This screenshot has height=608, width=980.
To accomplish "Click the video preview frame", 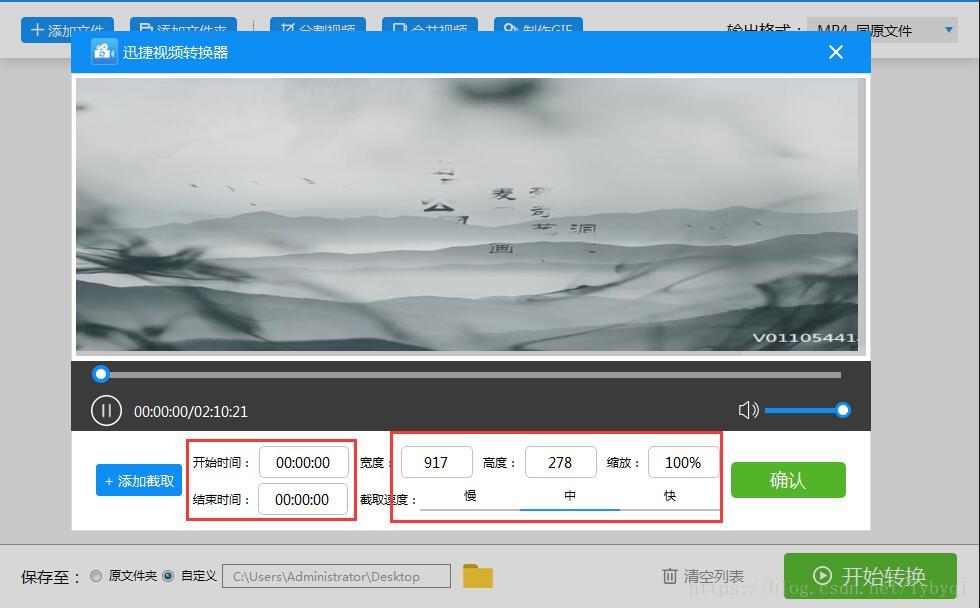I will coord(467,214).
